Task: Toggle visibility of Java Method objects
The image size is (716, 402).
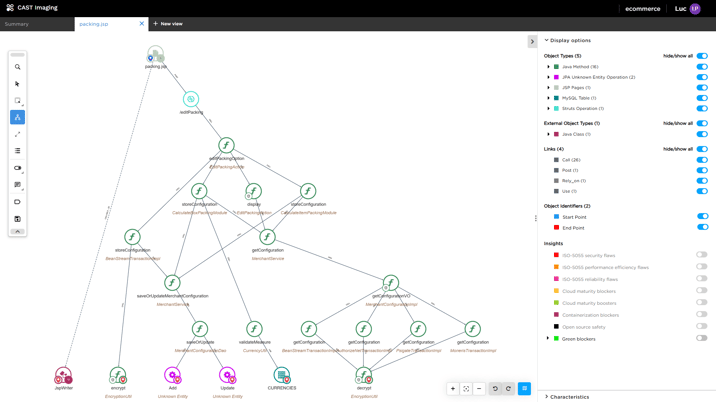Action: 702,67
